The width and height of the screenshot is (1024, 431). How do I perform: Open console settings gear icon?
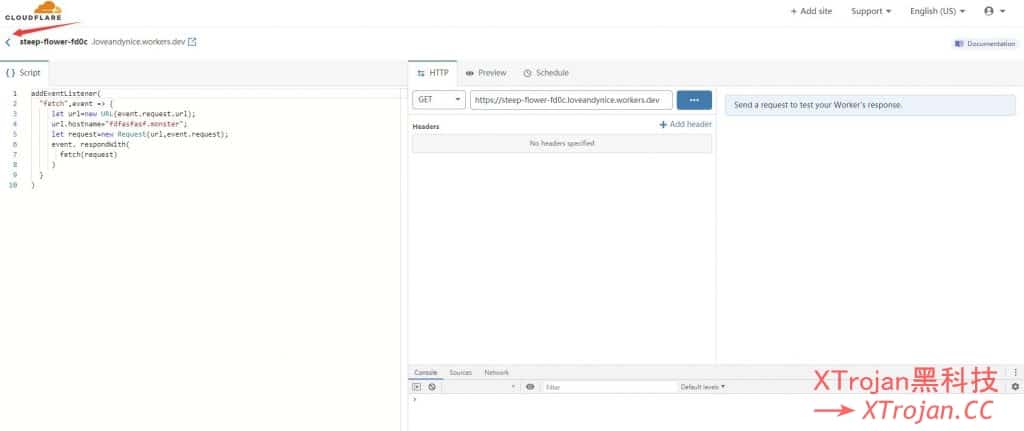[x=1015, y=386]
